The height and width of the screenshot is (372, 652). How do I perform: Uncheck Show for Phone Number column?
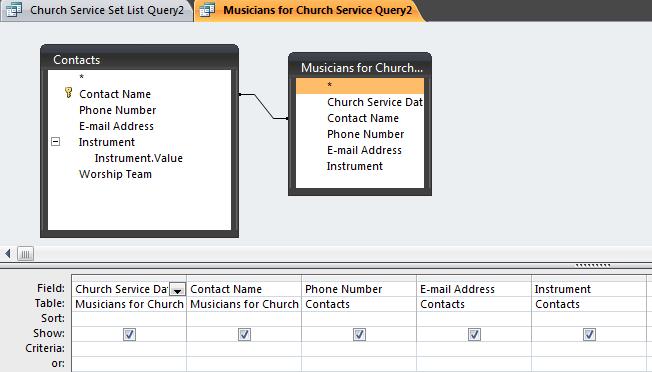tap(359, 334)
